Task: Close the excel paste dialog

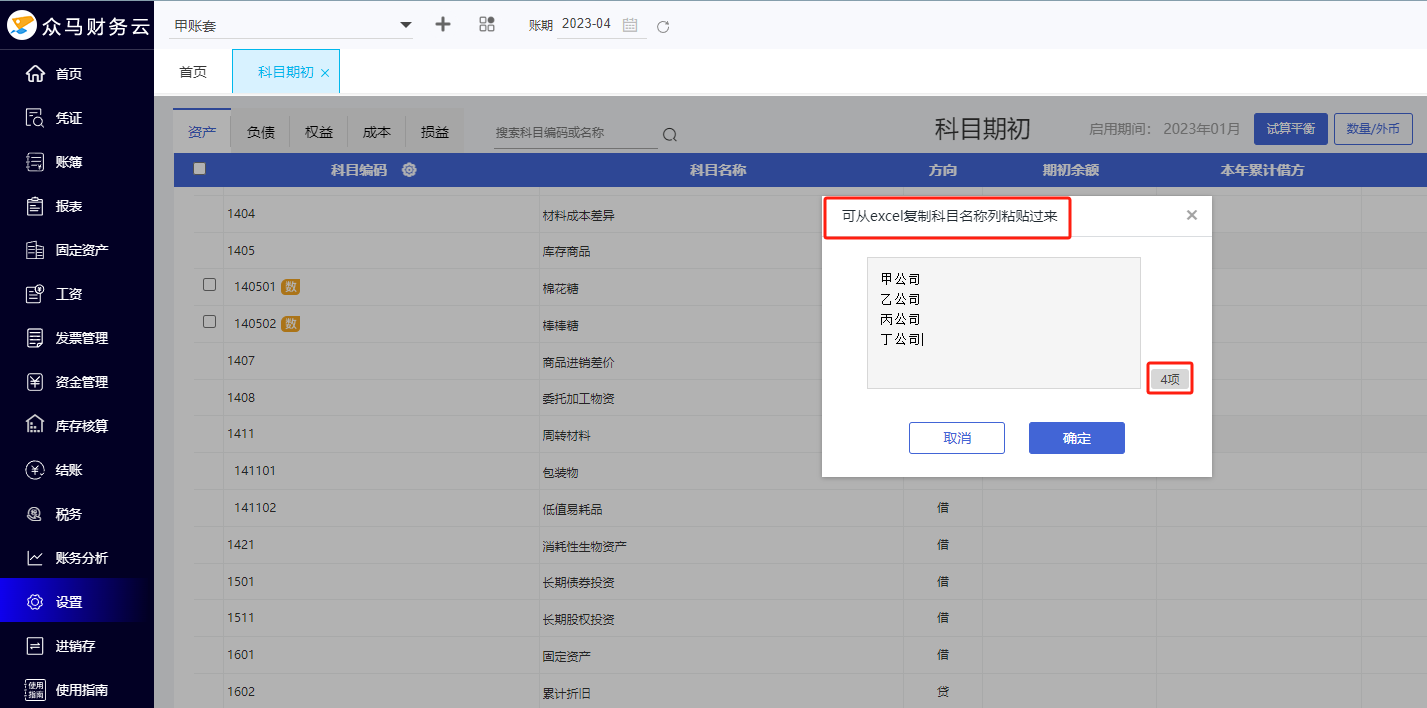Action: tap(1191, 215)
